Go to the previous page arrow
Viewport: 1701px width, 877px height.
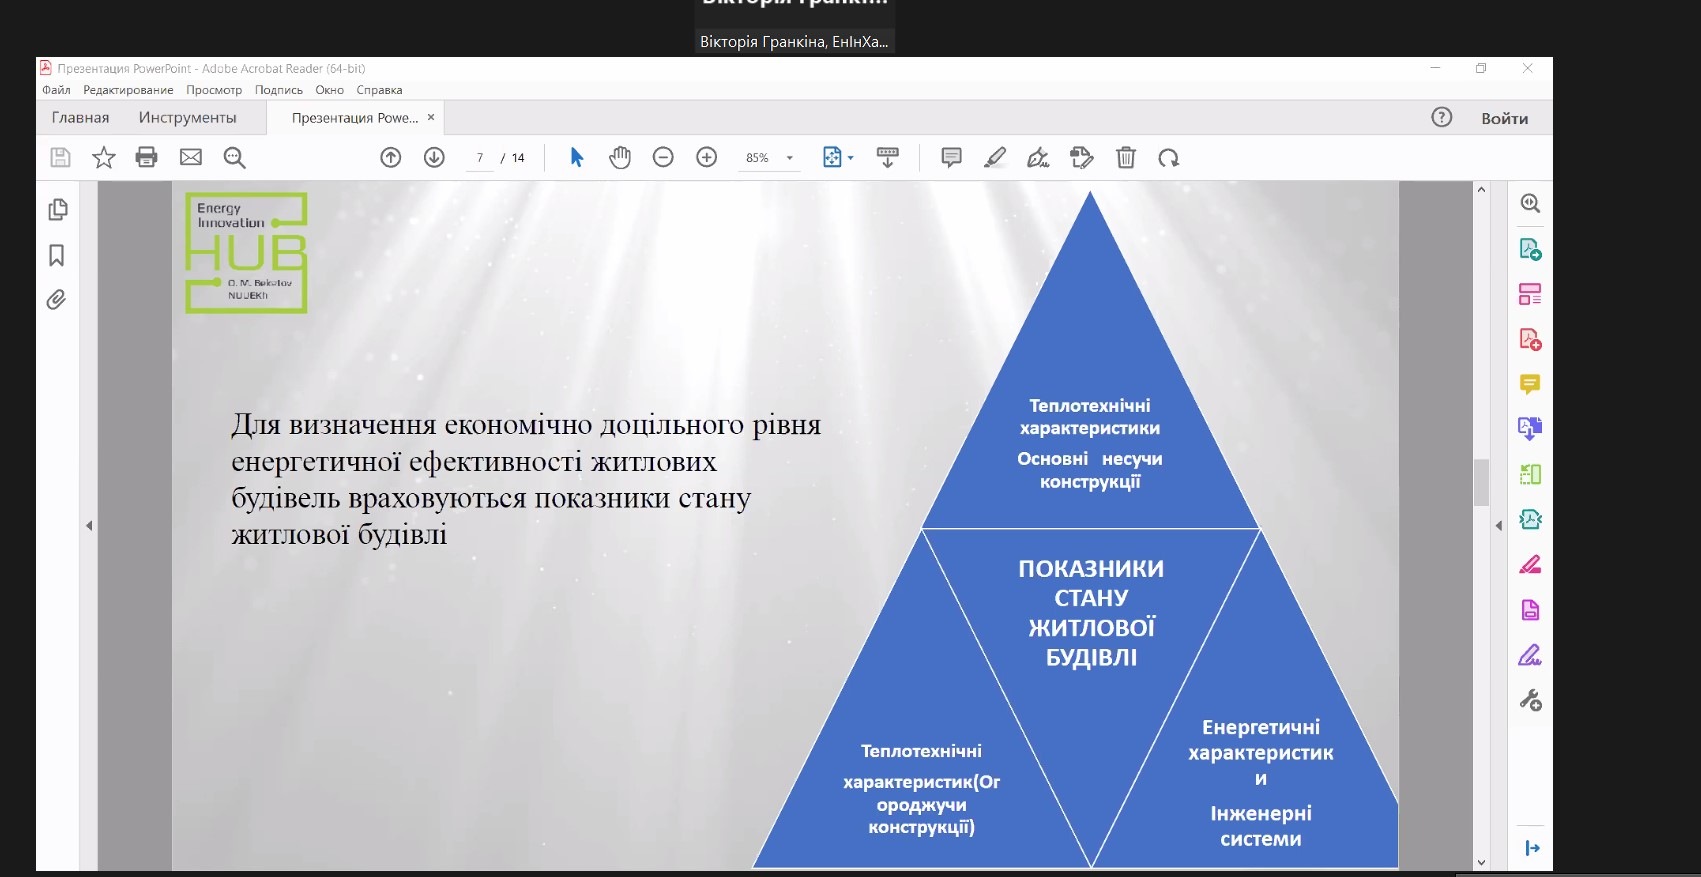(x=391, y=157)
